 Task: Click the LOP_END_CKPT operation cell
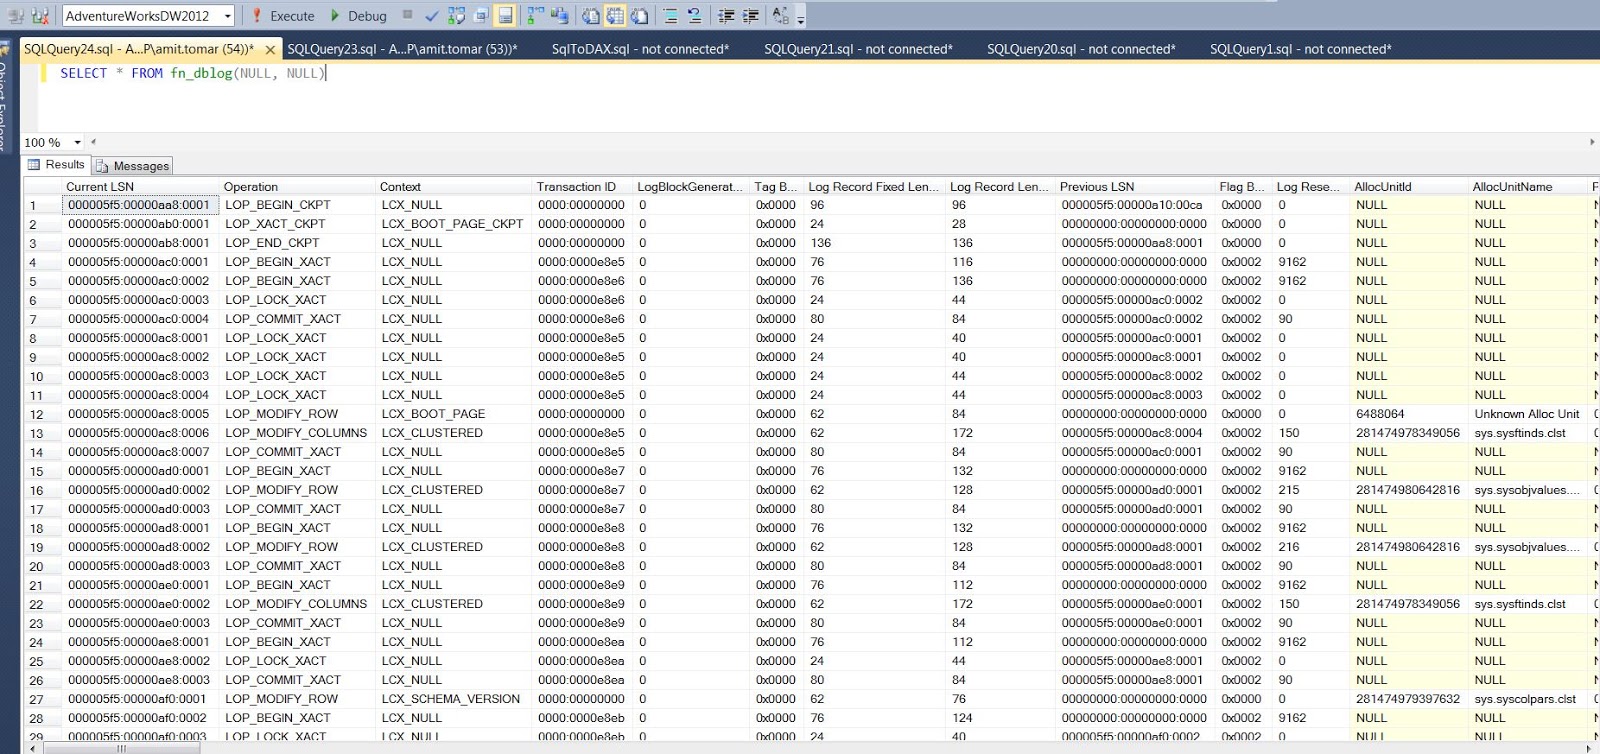click(297, 243)
